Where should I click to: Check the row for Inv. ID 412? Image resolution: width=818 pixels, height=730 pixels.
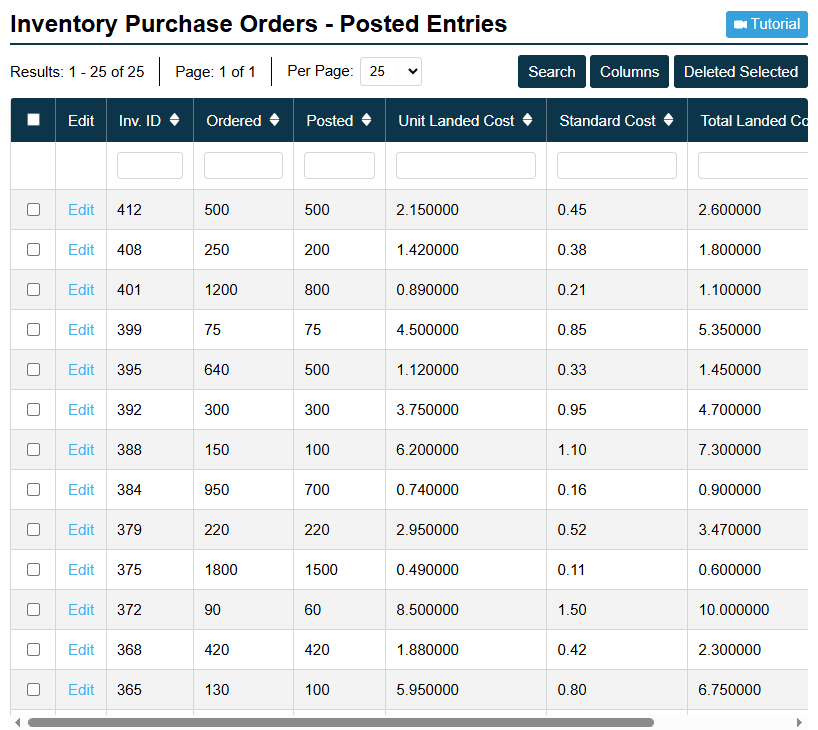(x=33, y=210)
